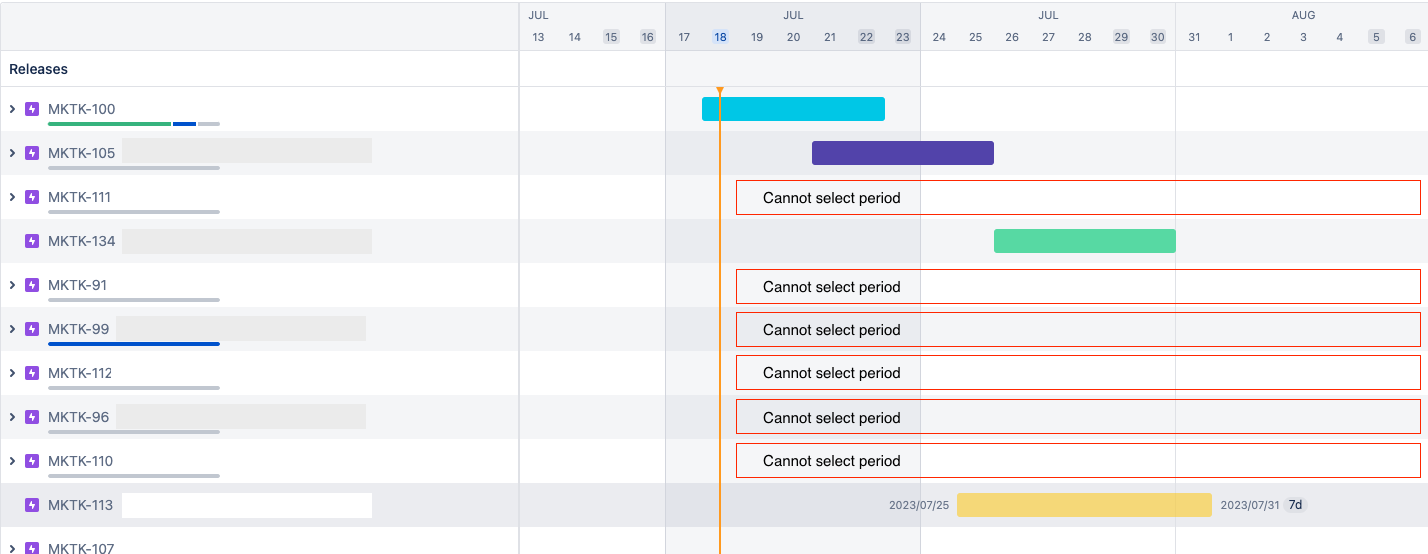The height and width of the screenshot is (554, 1428).
Task: Expand the MKTK-100 row
Action: coord(12,109)
